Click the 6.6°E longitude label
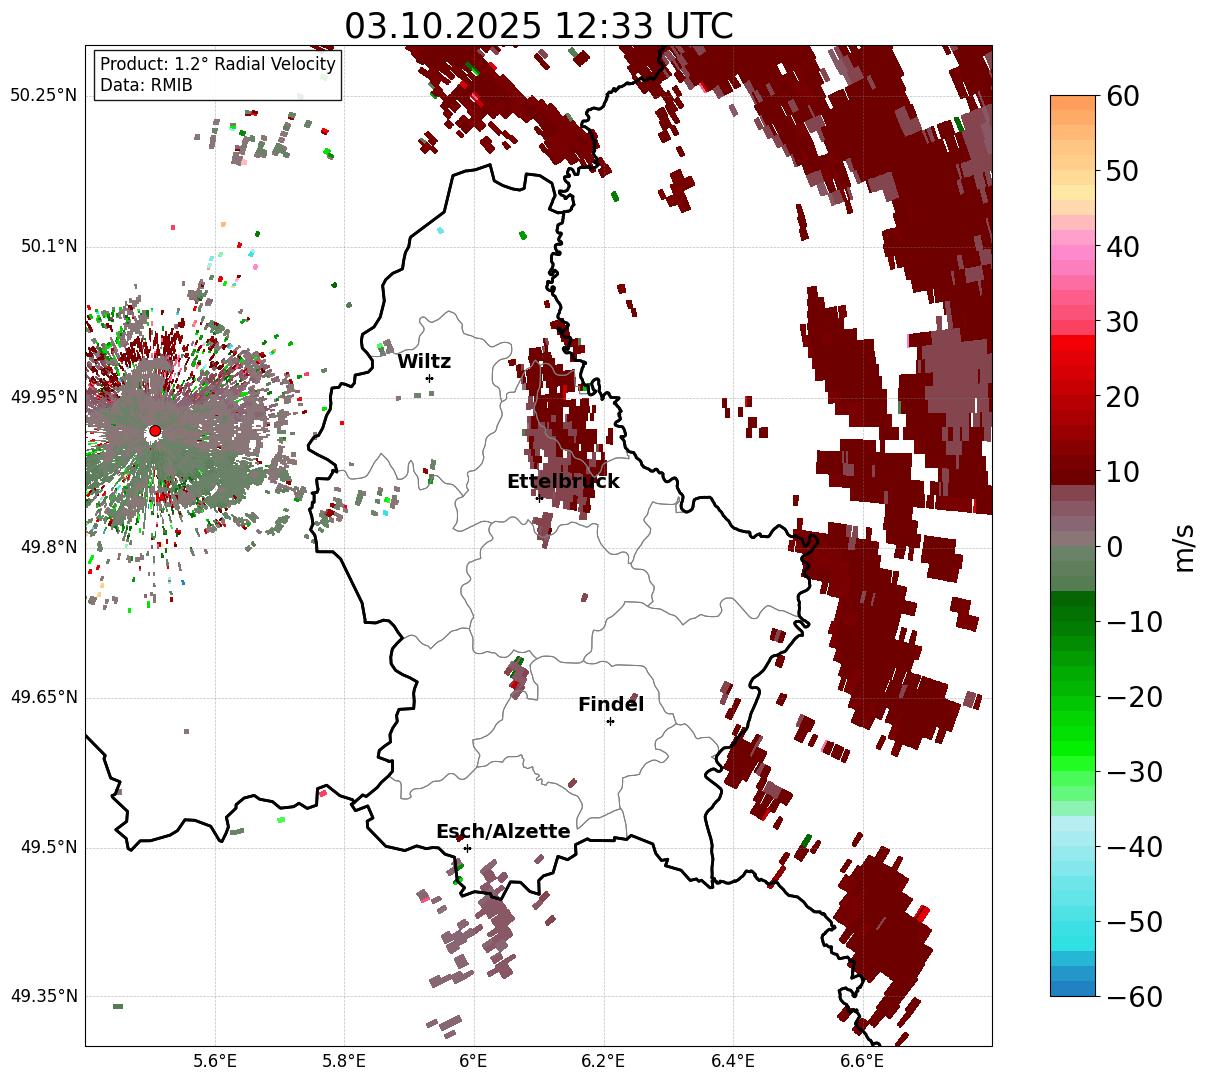The image size is (1207, 1081). point(862,1061)
